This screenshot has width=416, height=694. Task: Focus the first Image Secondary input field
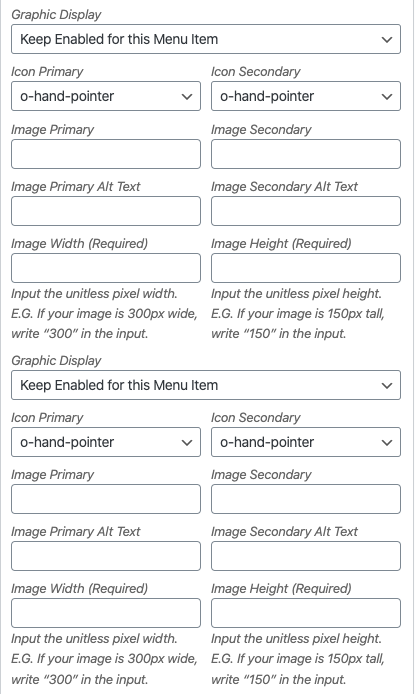click(x=306, y=154)
